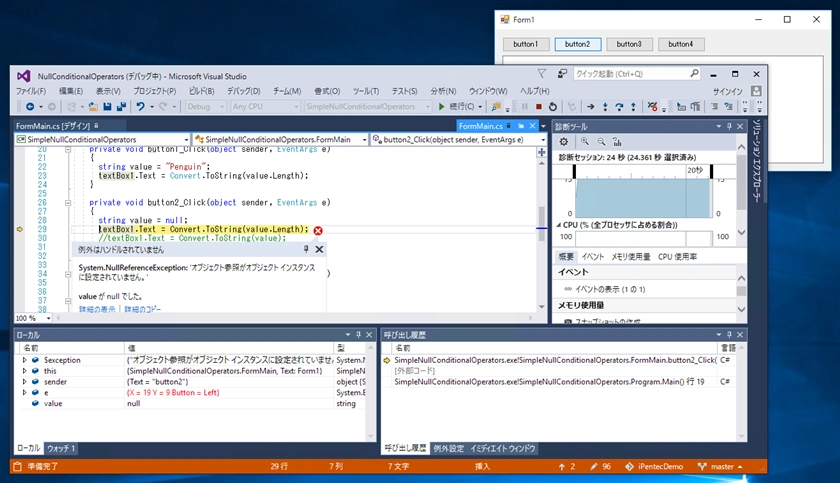Click the 詳細のコピー link in exception popup

142,309
